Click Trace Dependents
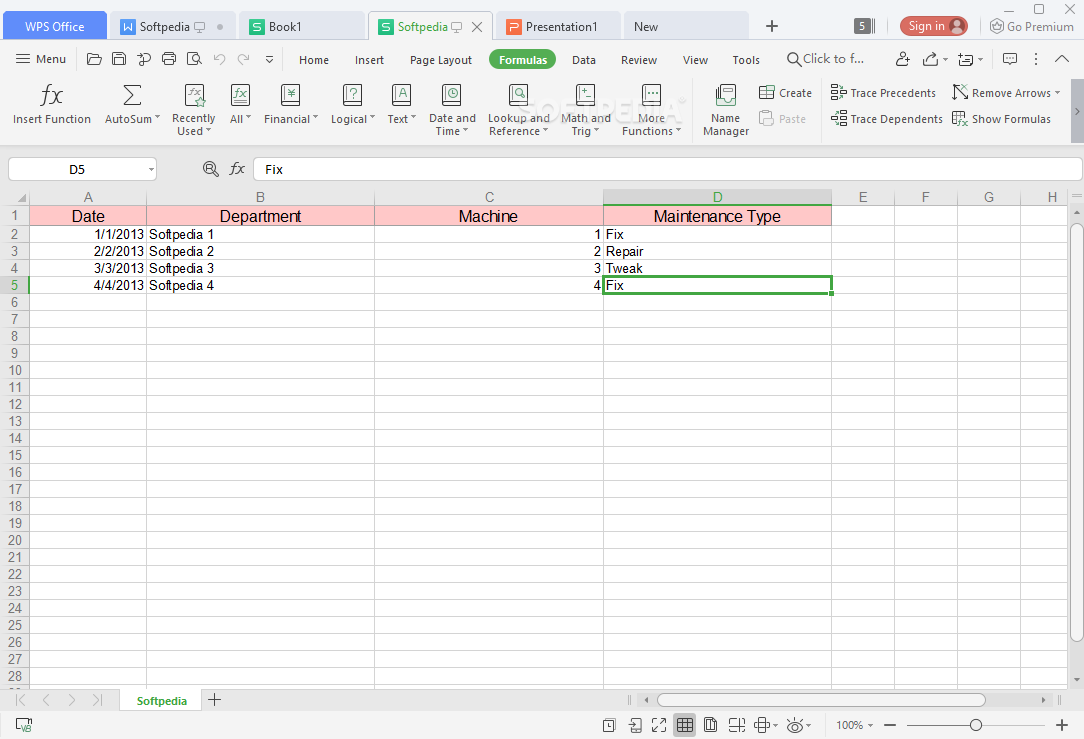Image resolution: width=1084 pixels, height=739 pixels. point(886,119)
